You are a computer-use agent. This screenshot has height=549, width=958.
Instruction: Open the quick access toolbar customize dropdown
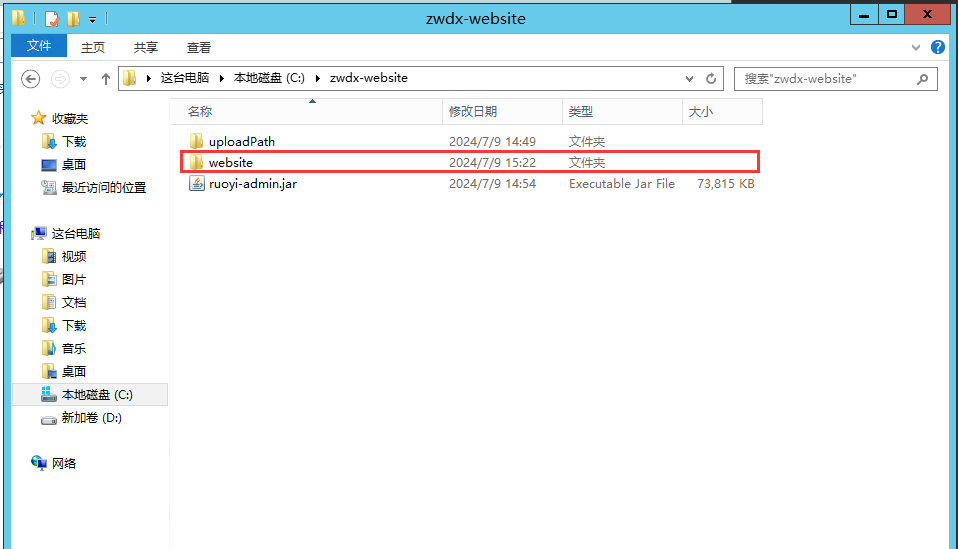pos(92,20)
